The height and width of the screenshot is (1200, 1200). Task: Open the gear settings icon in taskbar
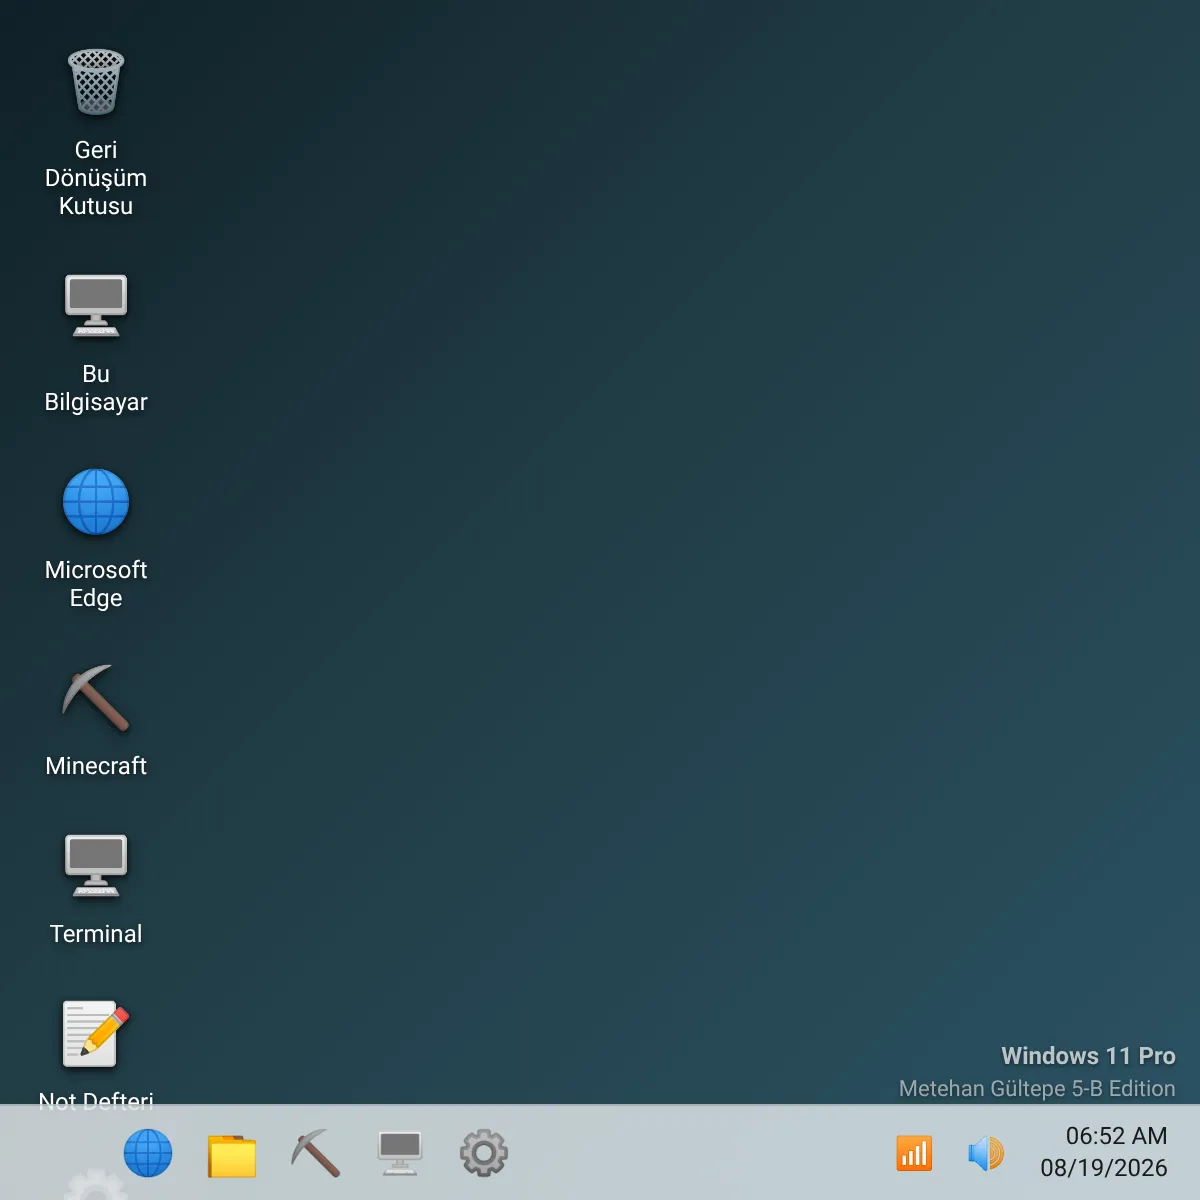(484, 1153)
